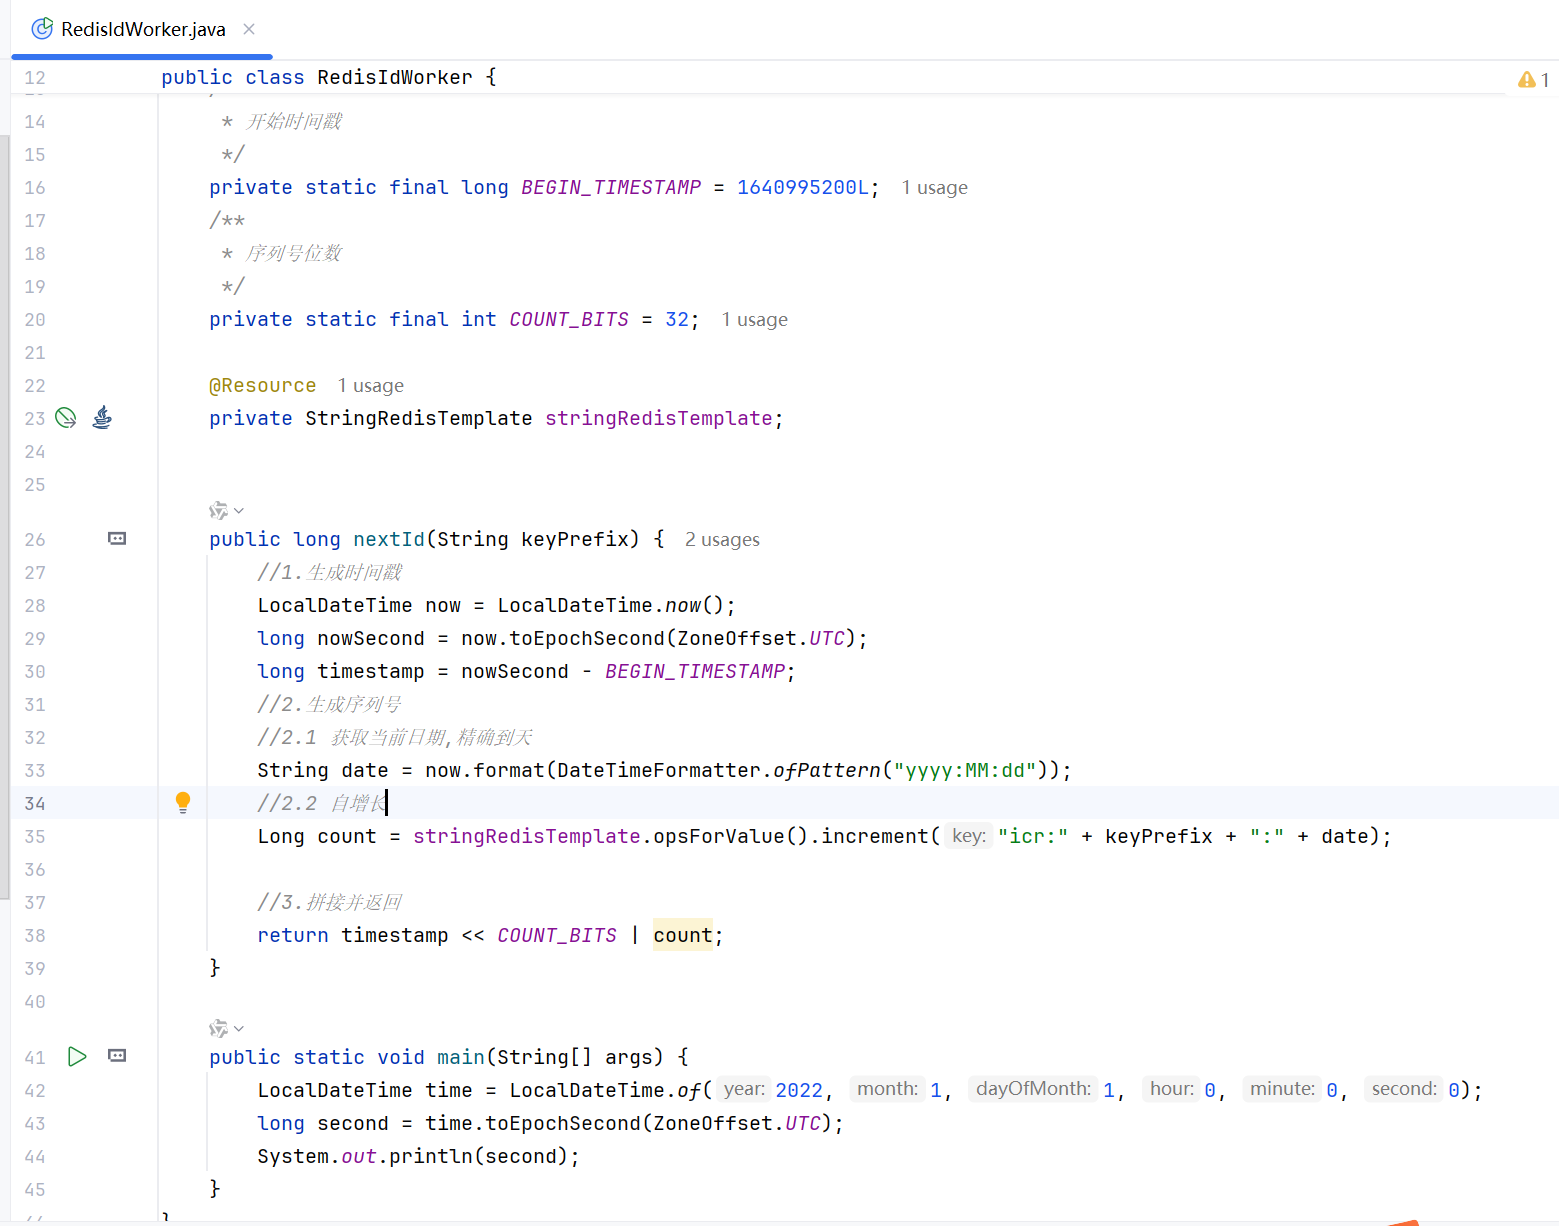
Task: Show the 1 usage hint next to @Resource
Action: pos(371,386)
